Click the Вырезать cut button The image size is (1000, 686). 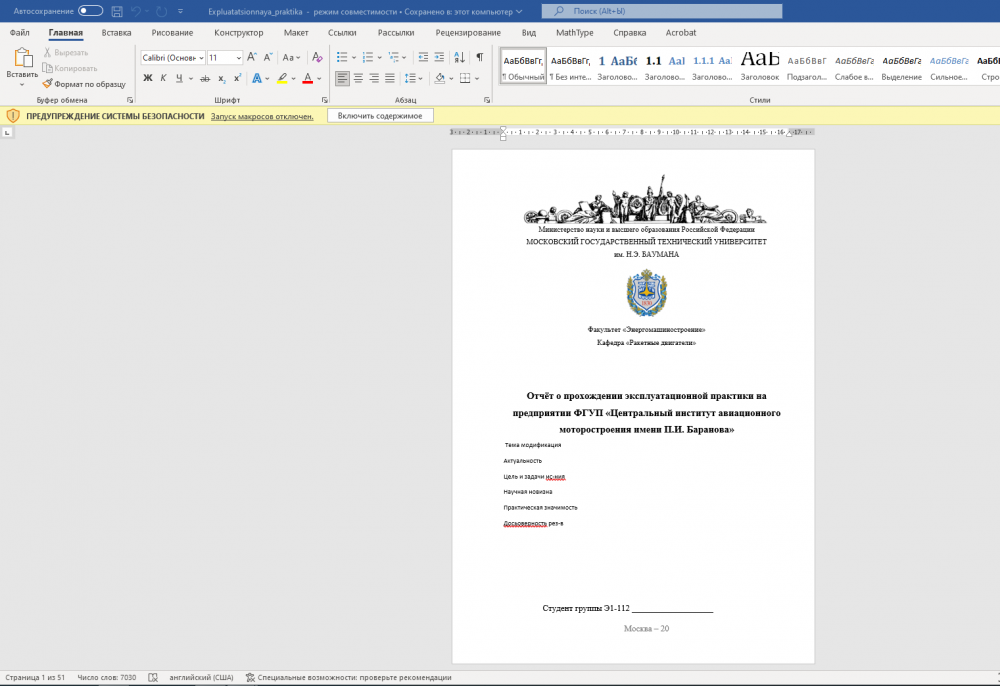(x=66, y=52)
